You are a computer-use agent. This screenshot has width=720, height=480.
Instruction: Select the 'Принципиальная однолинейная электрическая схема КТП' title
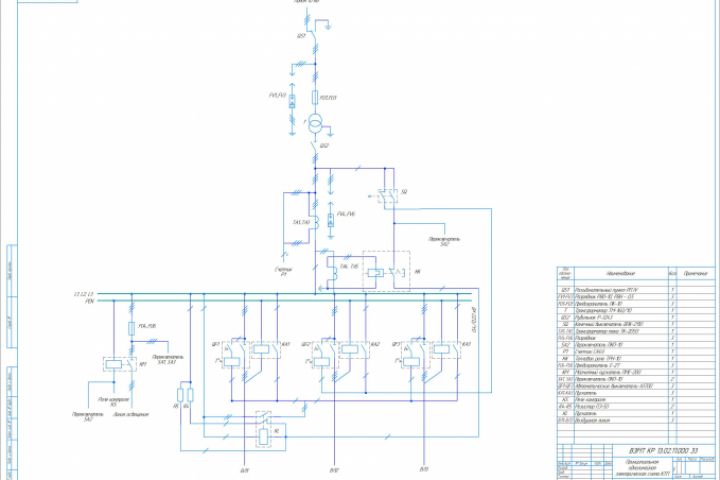point(642,468)
